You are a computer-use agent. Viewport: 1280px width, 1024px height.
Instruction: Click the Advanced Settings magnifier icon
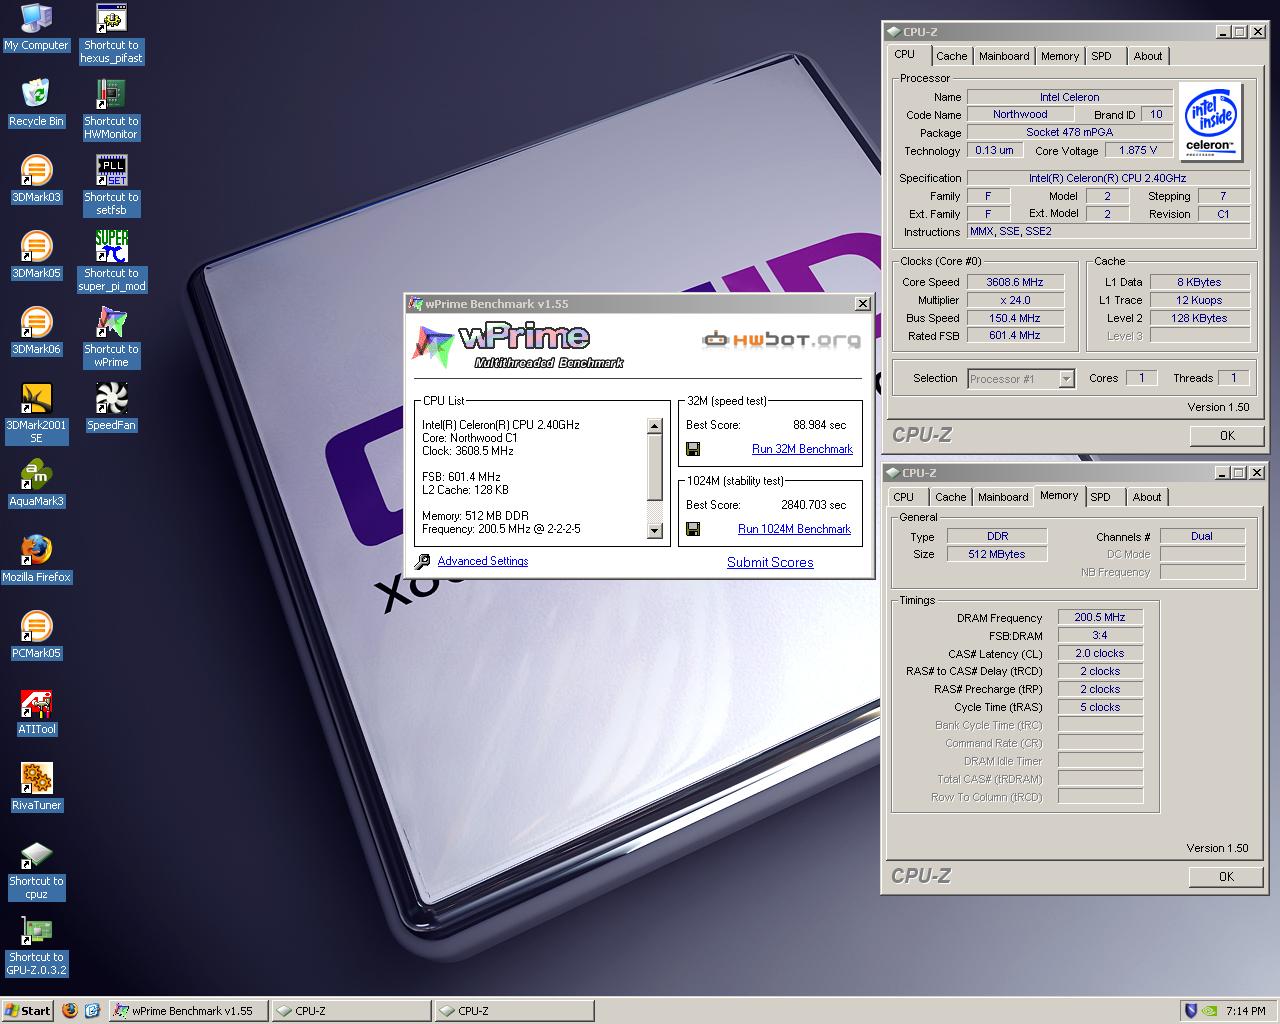click(x=422, y=562)
